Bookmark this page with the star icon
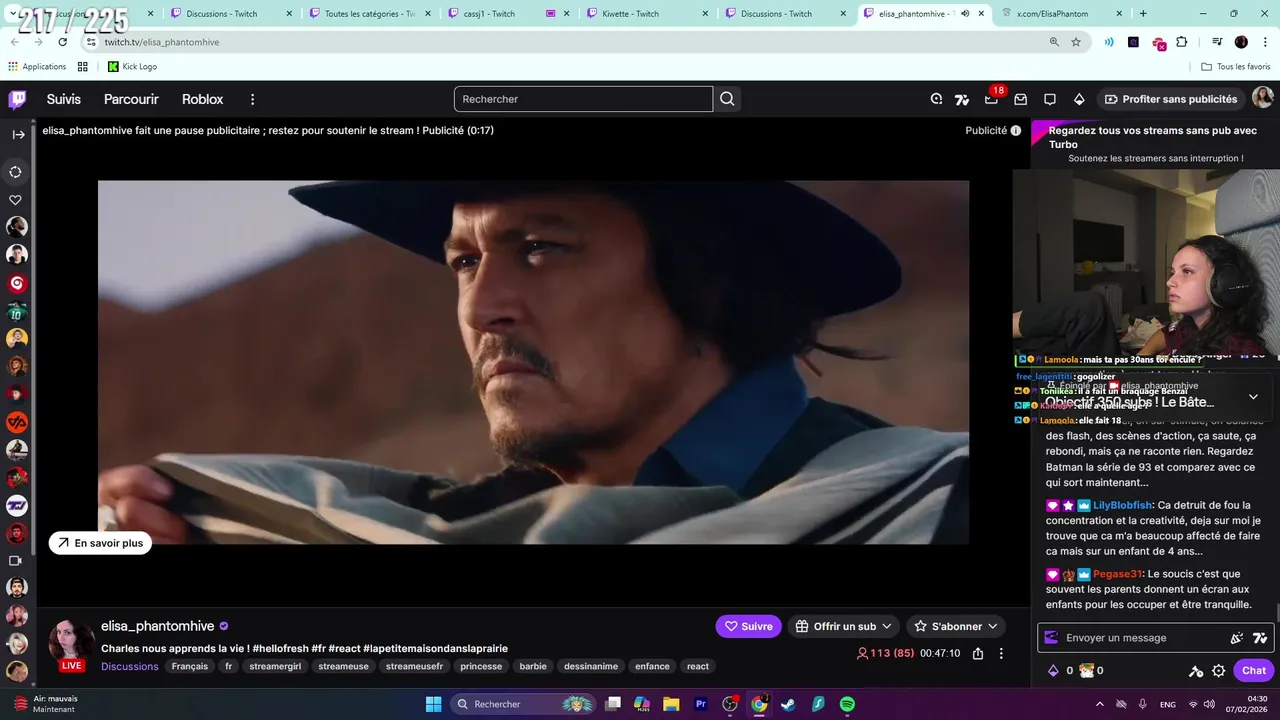The image size is (1280, 720). (1076, 42)
